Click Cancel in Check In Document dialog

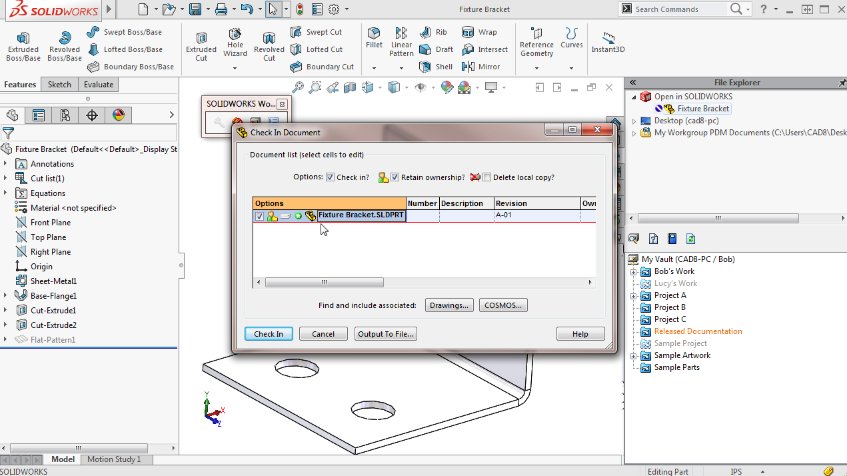pos(323,334)
